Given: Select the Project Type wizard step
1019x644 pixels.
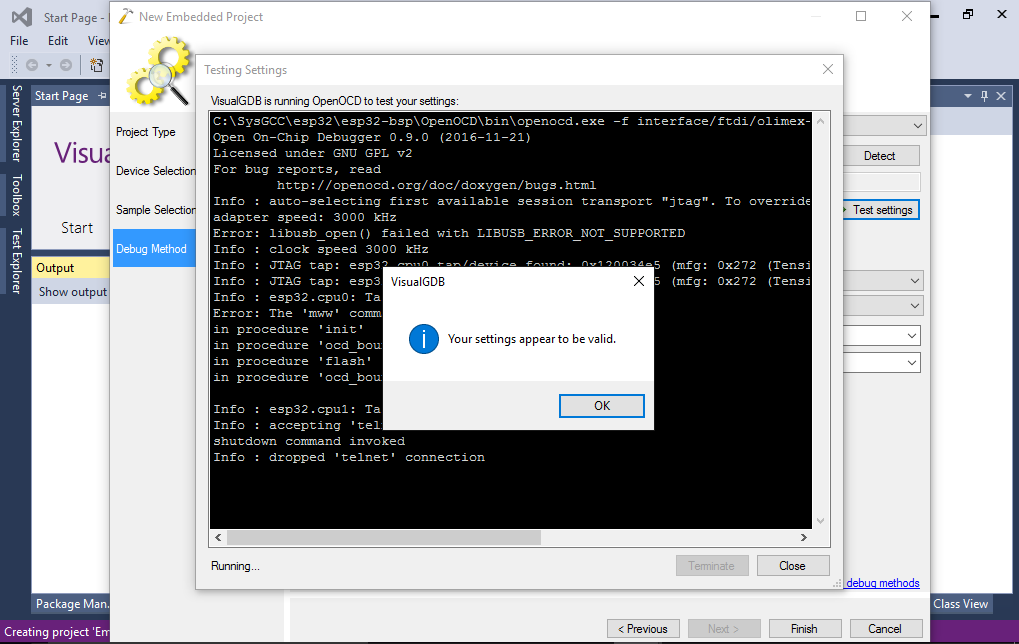Looking at the screenshot, I should 146,132.
